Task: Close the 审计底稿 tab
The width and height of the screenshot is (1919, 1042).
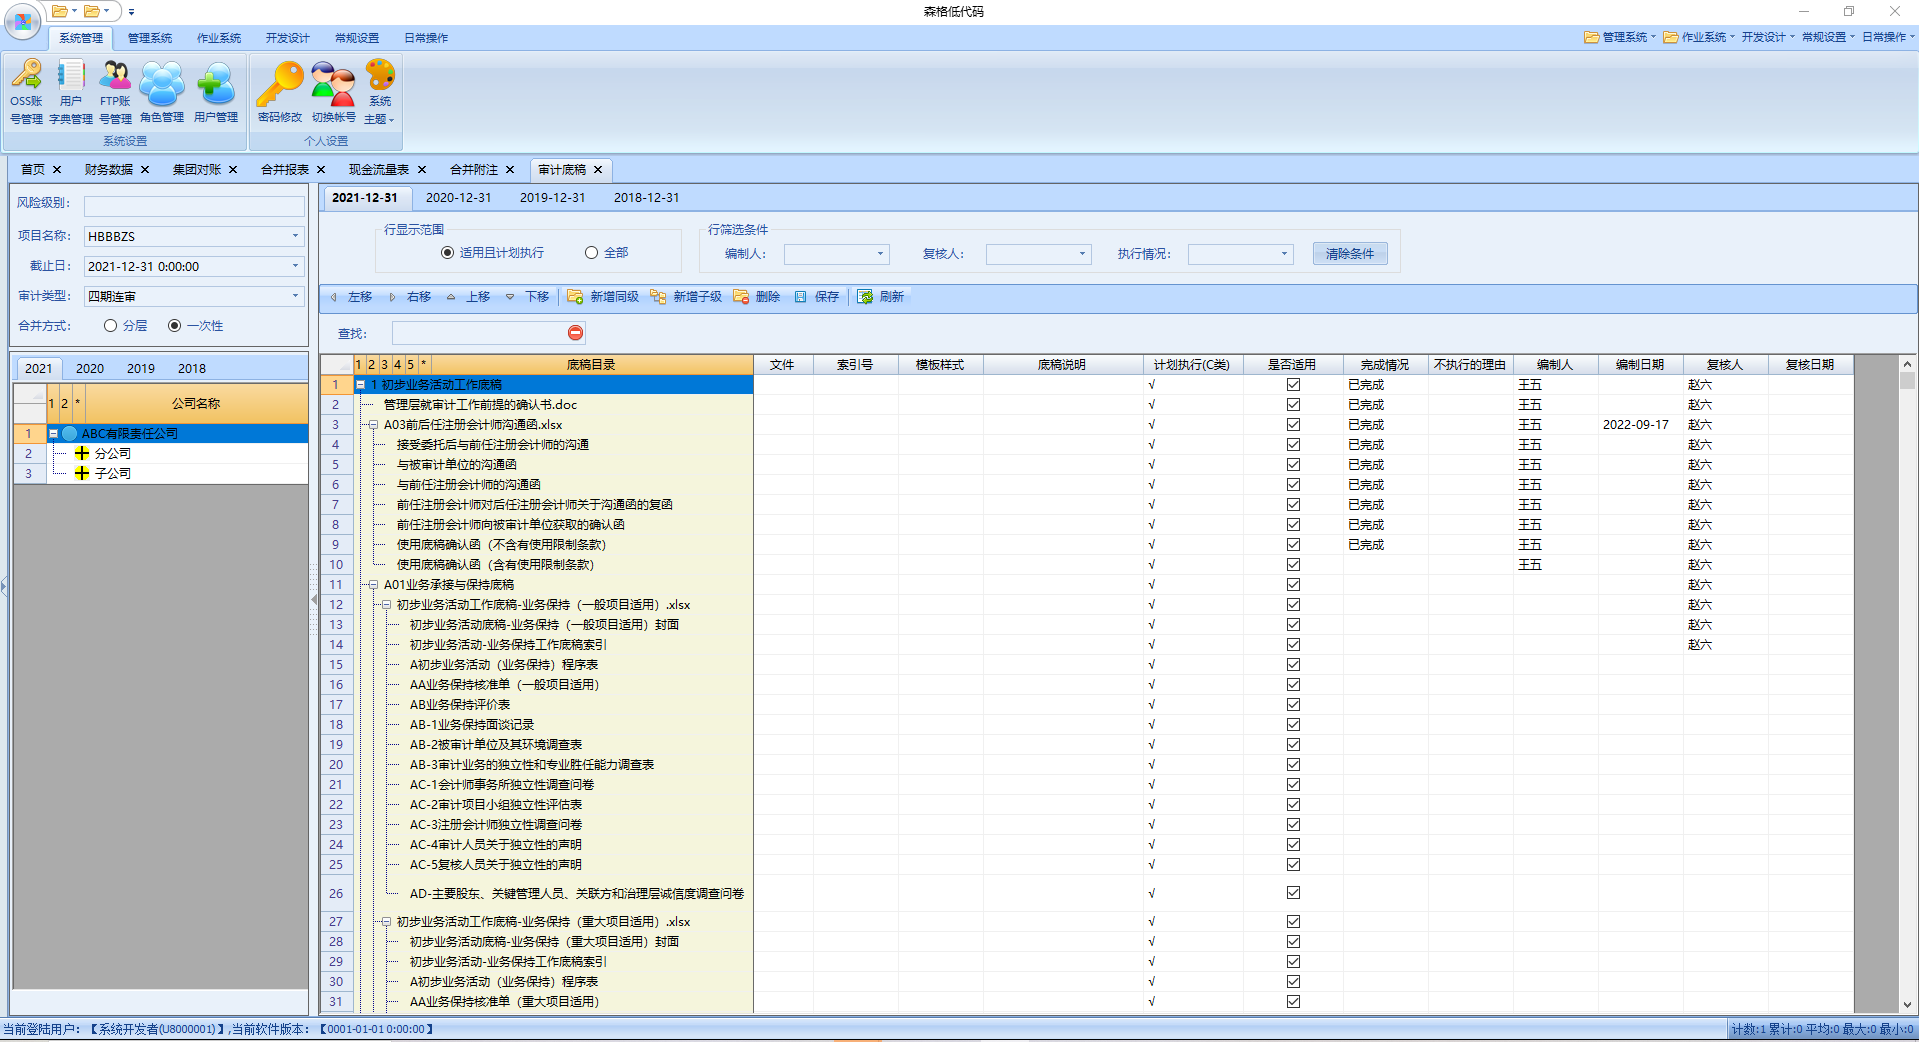Action: pyautogui.click(x=598, y=170)
